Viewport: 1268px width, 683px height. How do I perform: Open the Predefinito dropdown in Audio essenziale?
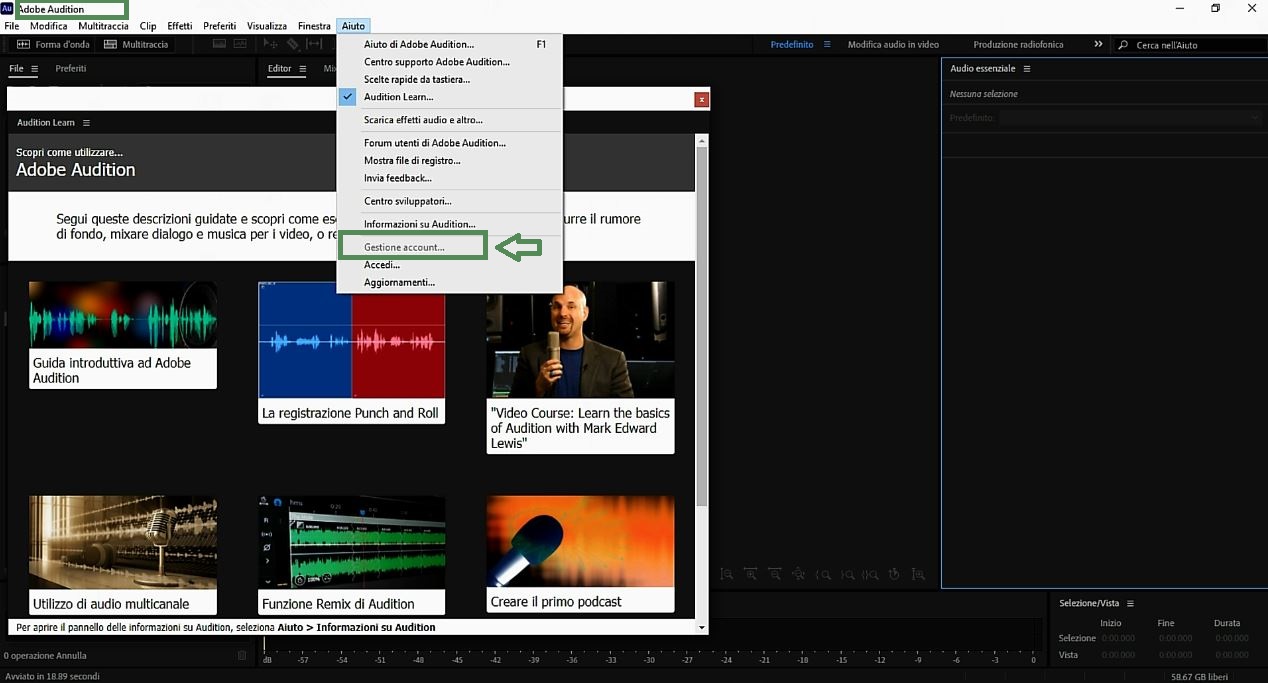pos(1130,117)
